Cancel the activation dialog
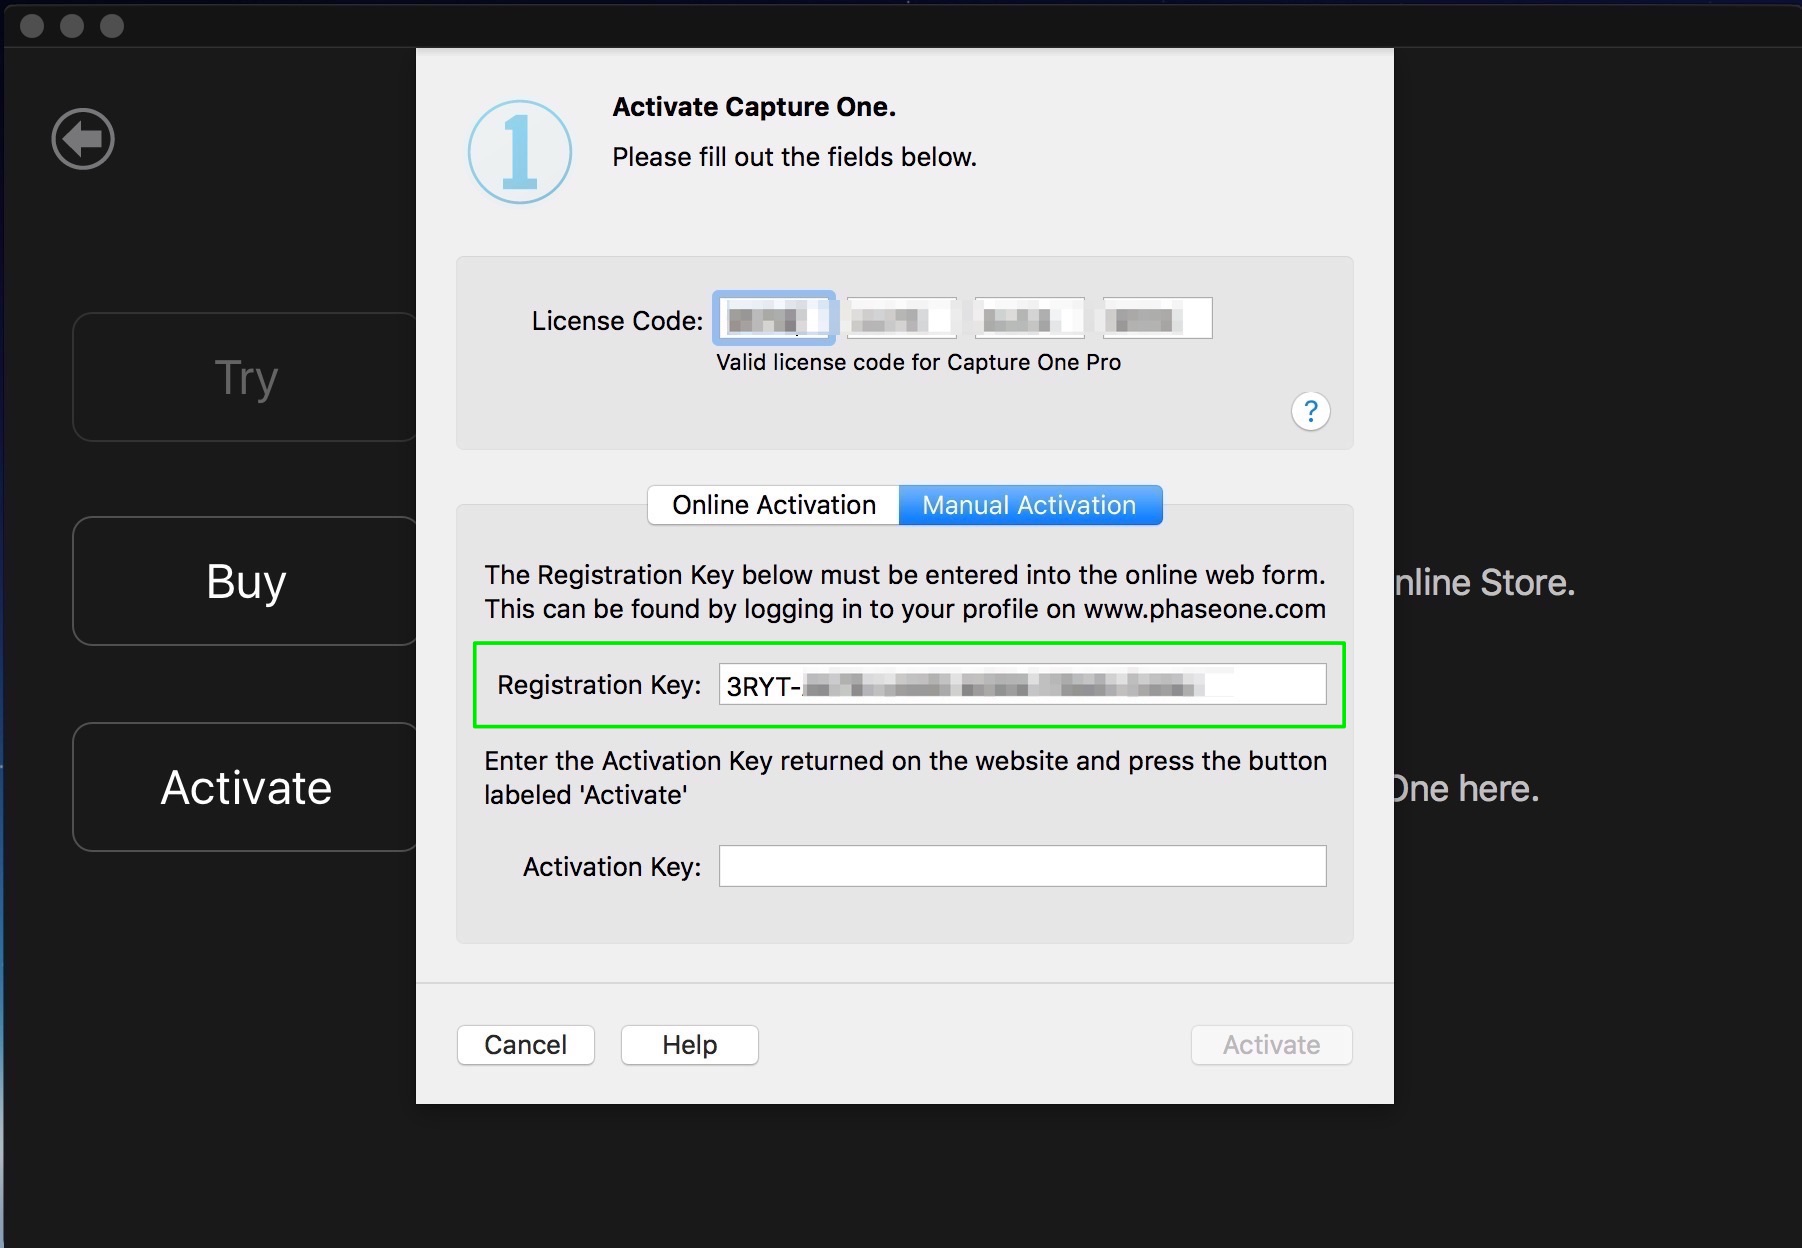This screenshot has width=1802, height=1248. click(x=526, y=1045)
